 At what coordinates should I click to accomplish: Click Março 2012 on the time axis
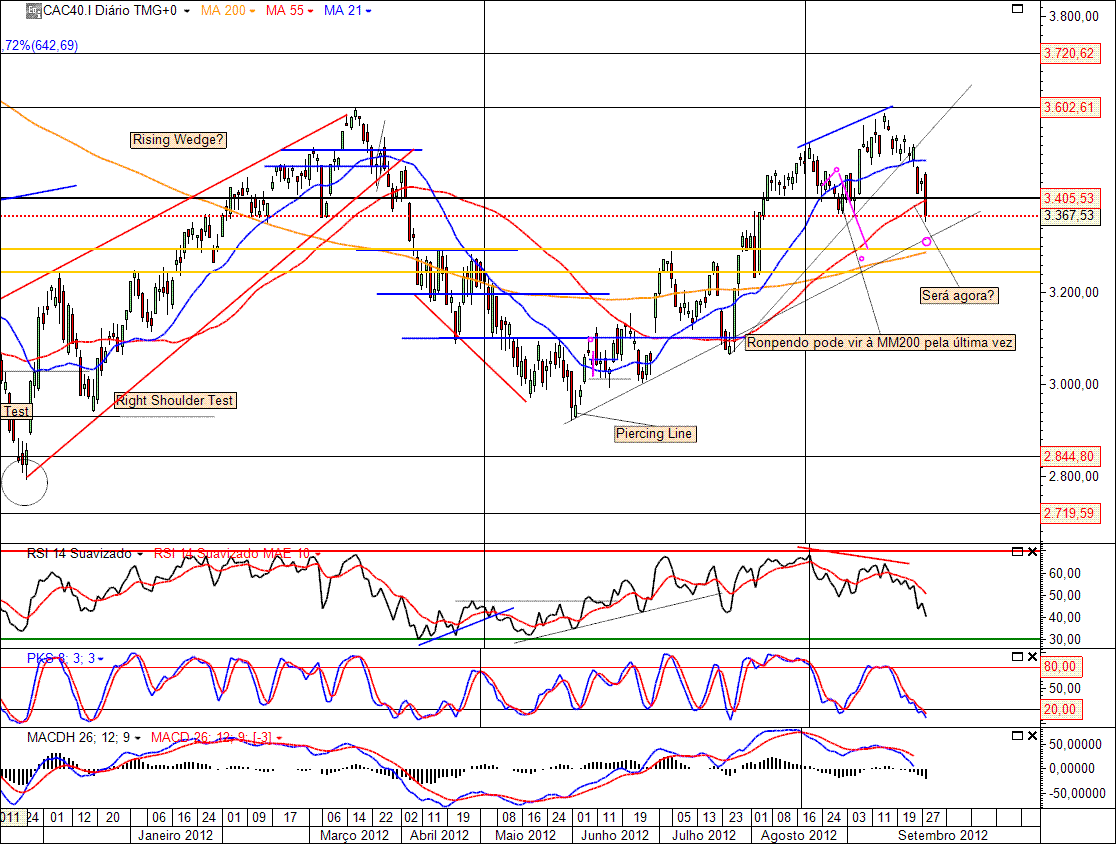click(354, 835)
